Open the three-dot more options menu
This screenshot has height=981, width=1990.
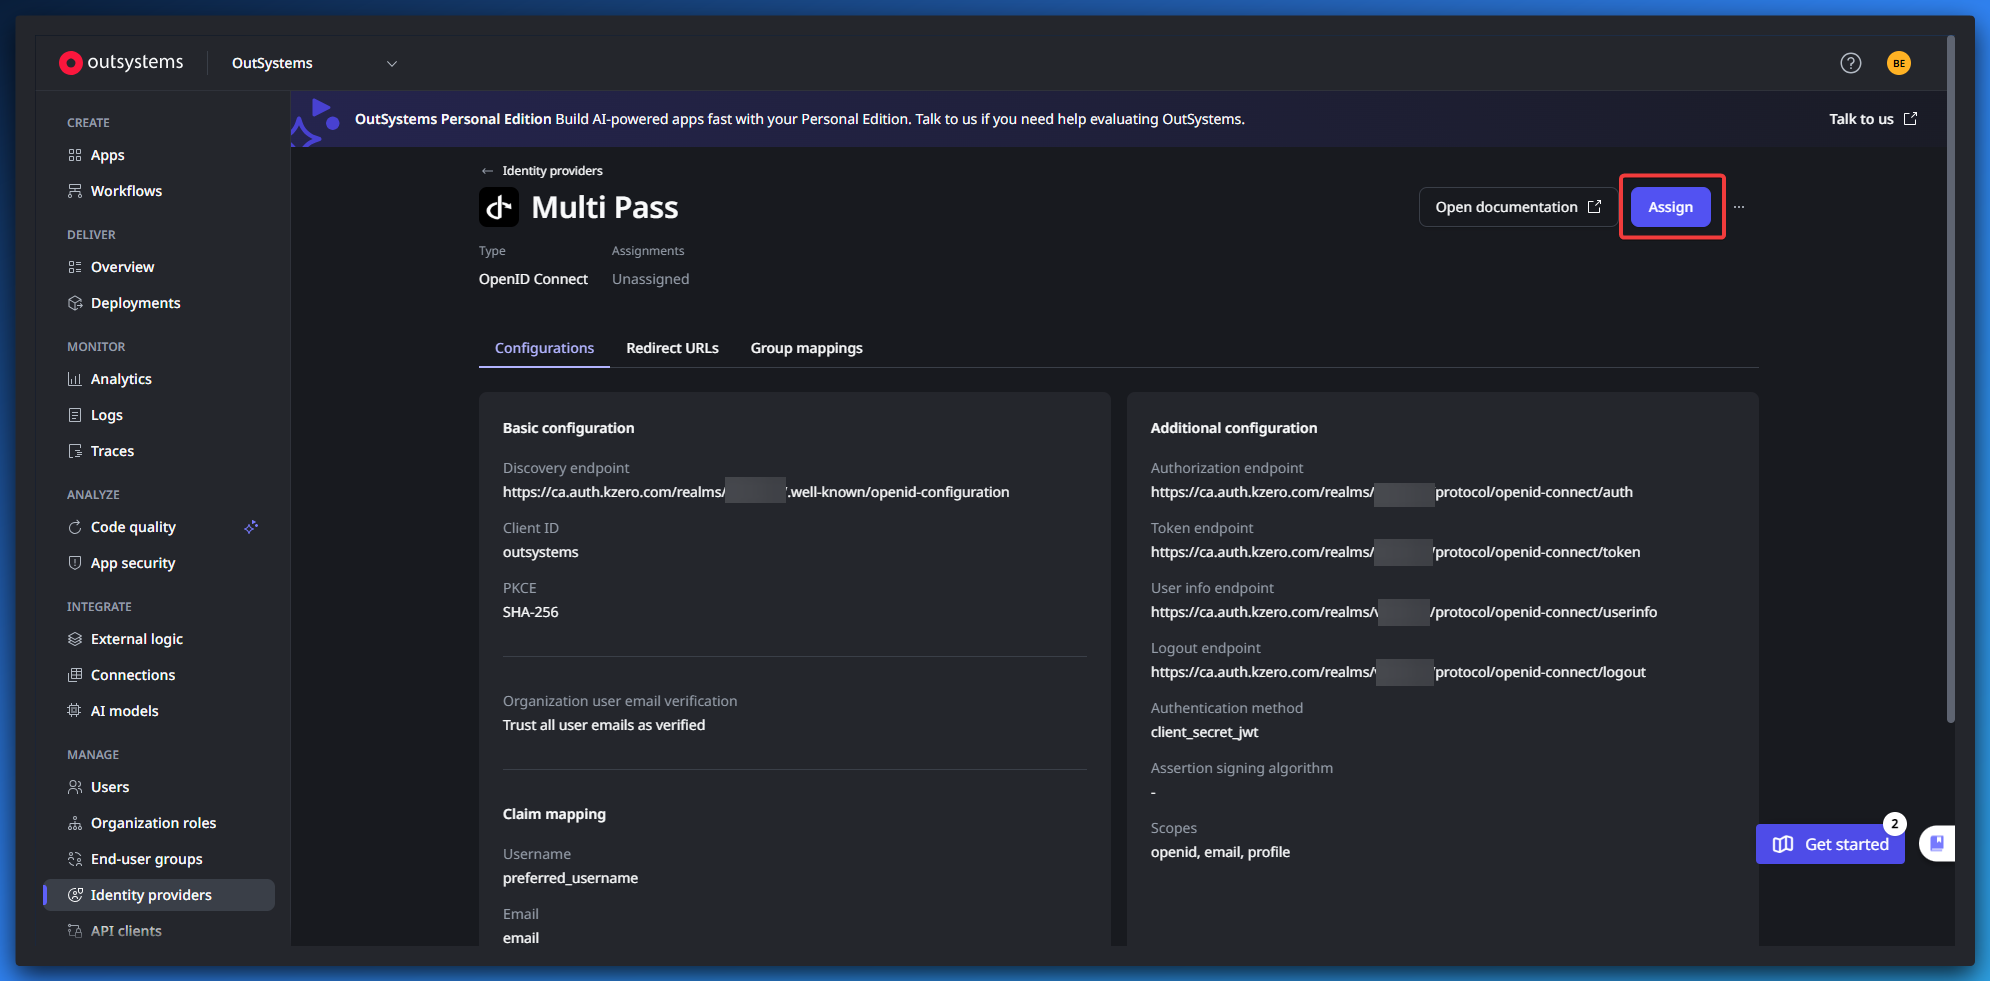click(x=1739, y=207)
